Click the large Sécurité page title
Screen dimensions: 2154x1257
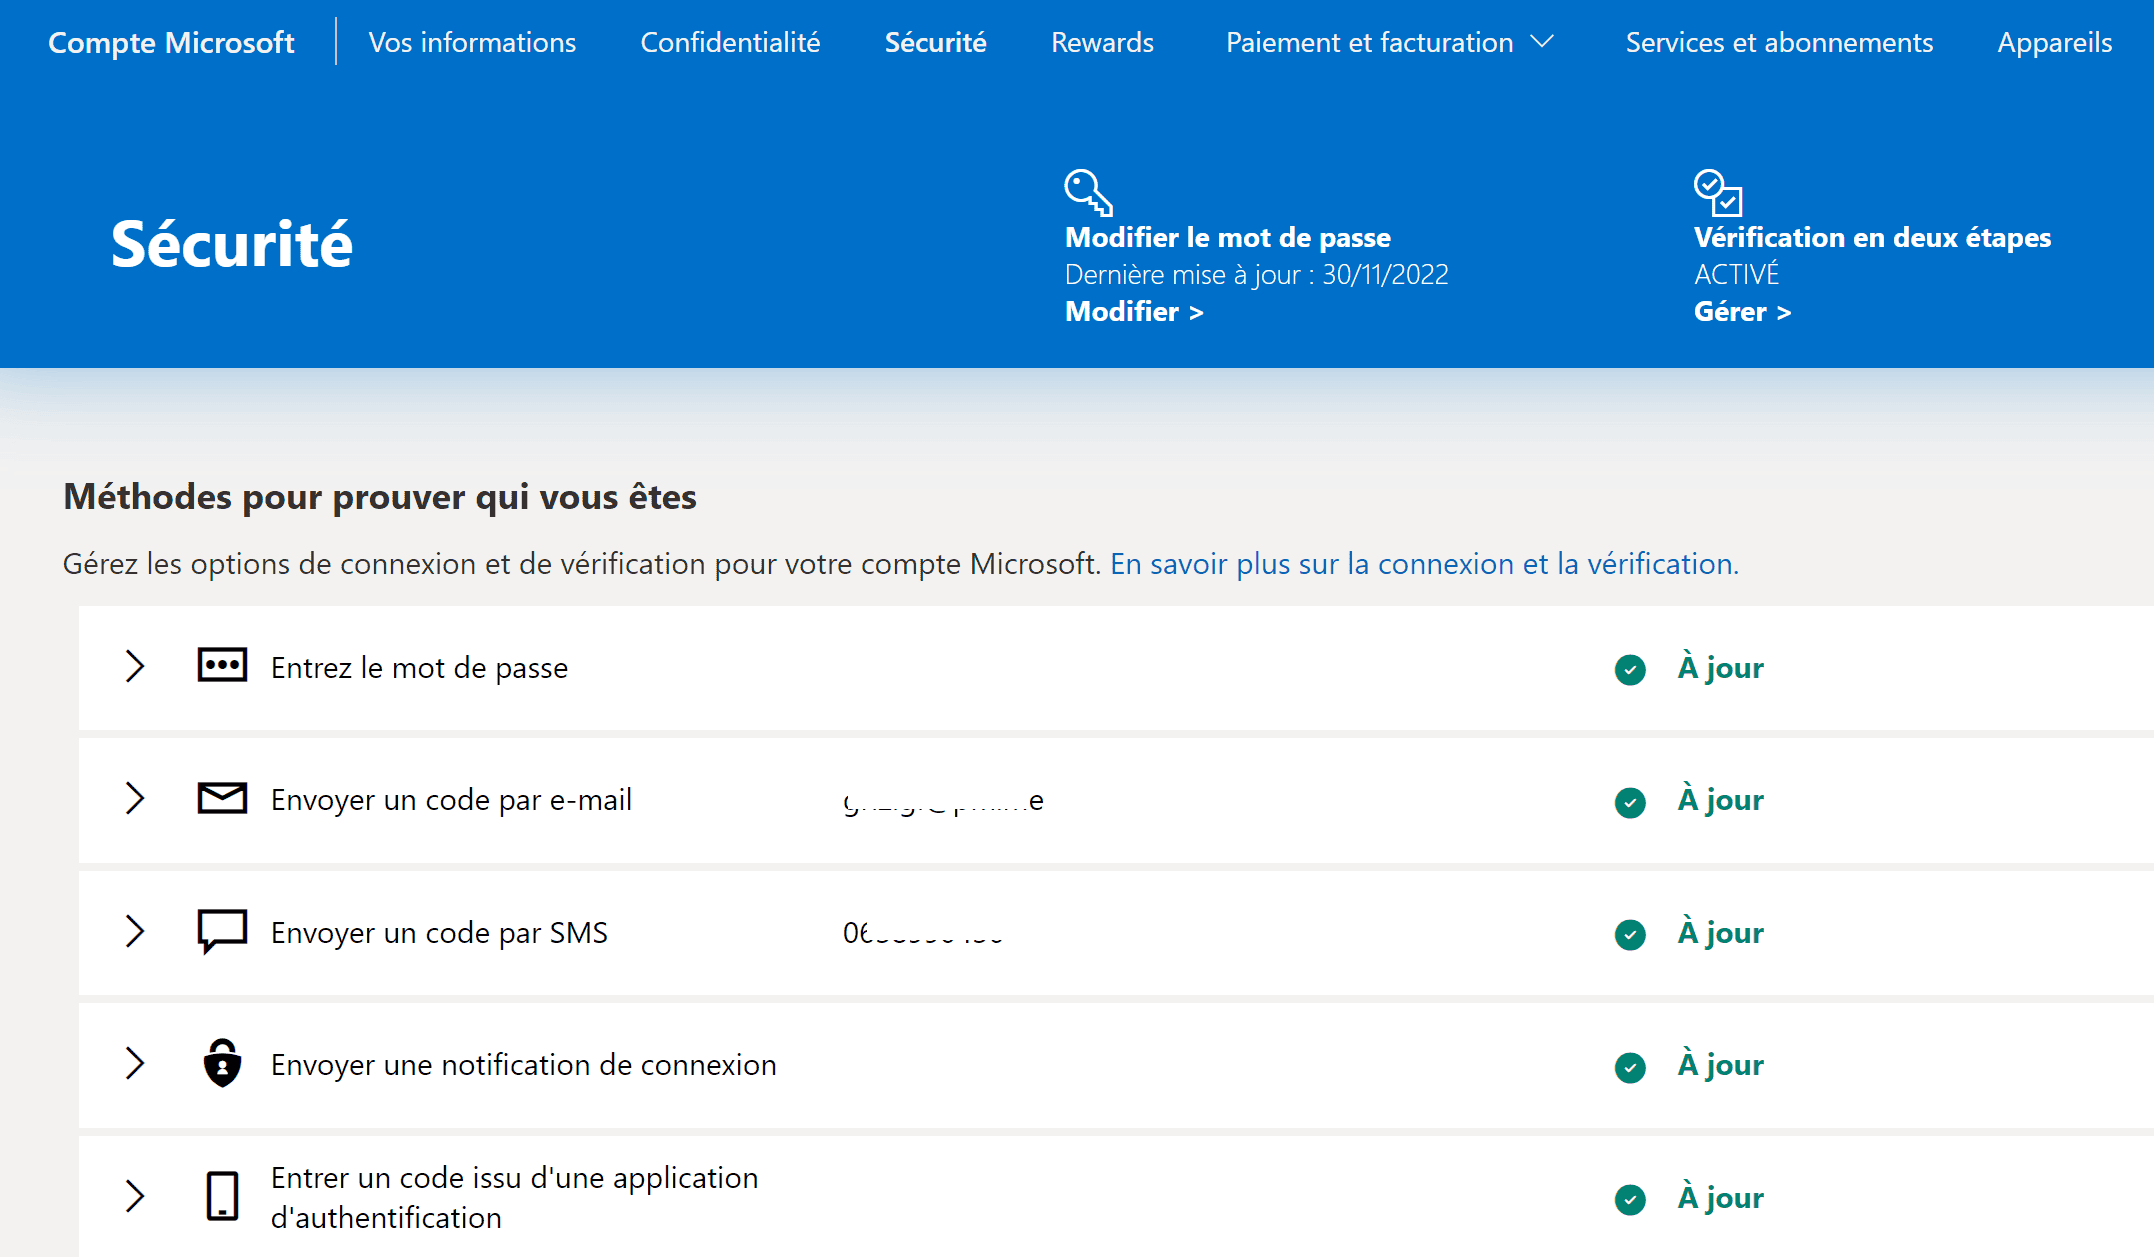click(231, 243)
